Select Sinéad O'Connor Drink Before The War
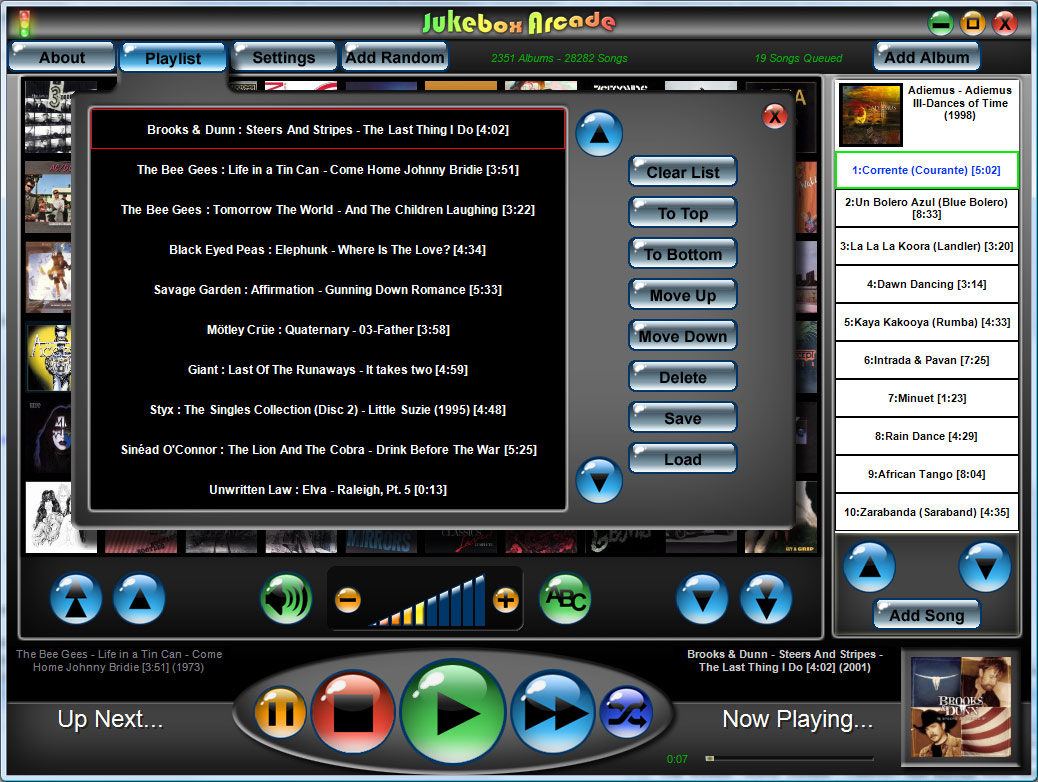 click(x=328, y=450)
